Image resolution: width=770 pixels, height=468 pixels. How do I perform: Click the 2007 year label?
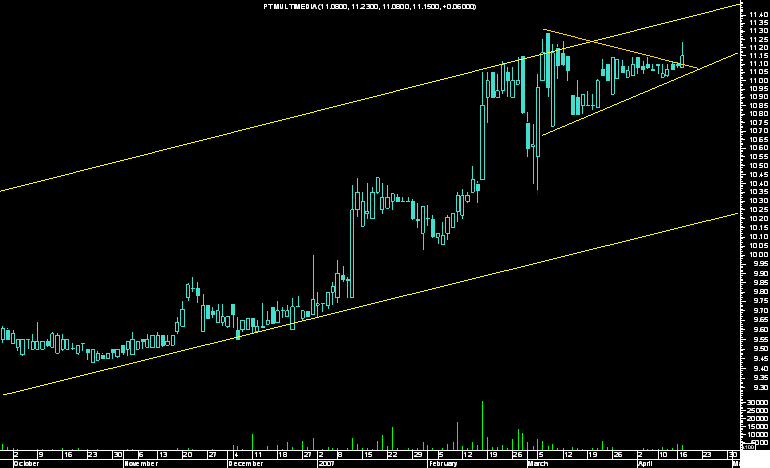point(327,464)
